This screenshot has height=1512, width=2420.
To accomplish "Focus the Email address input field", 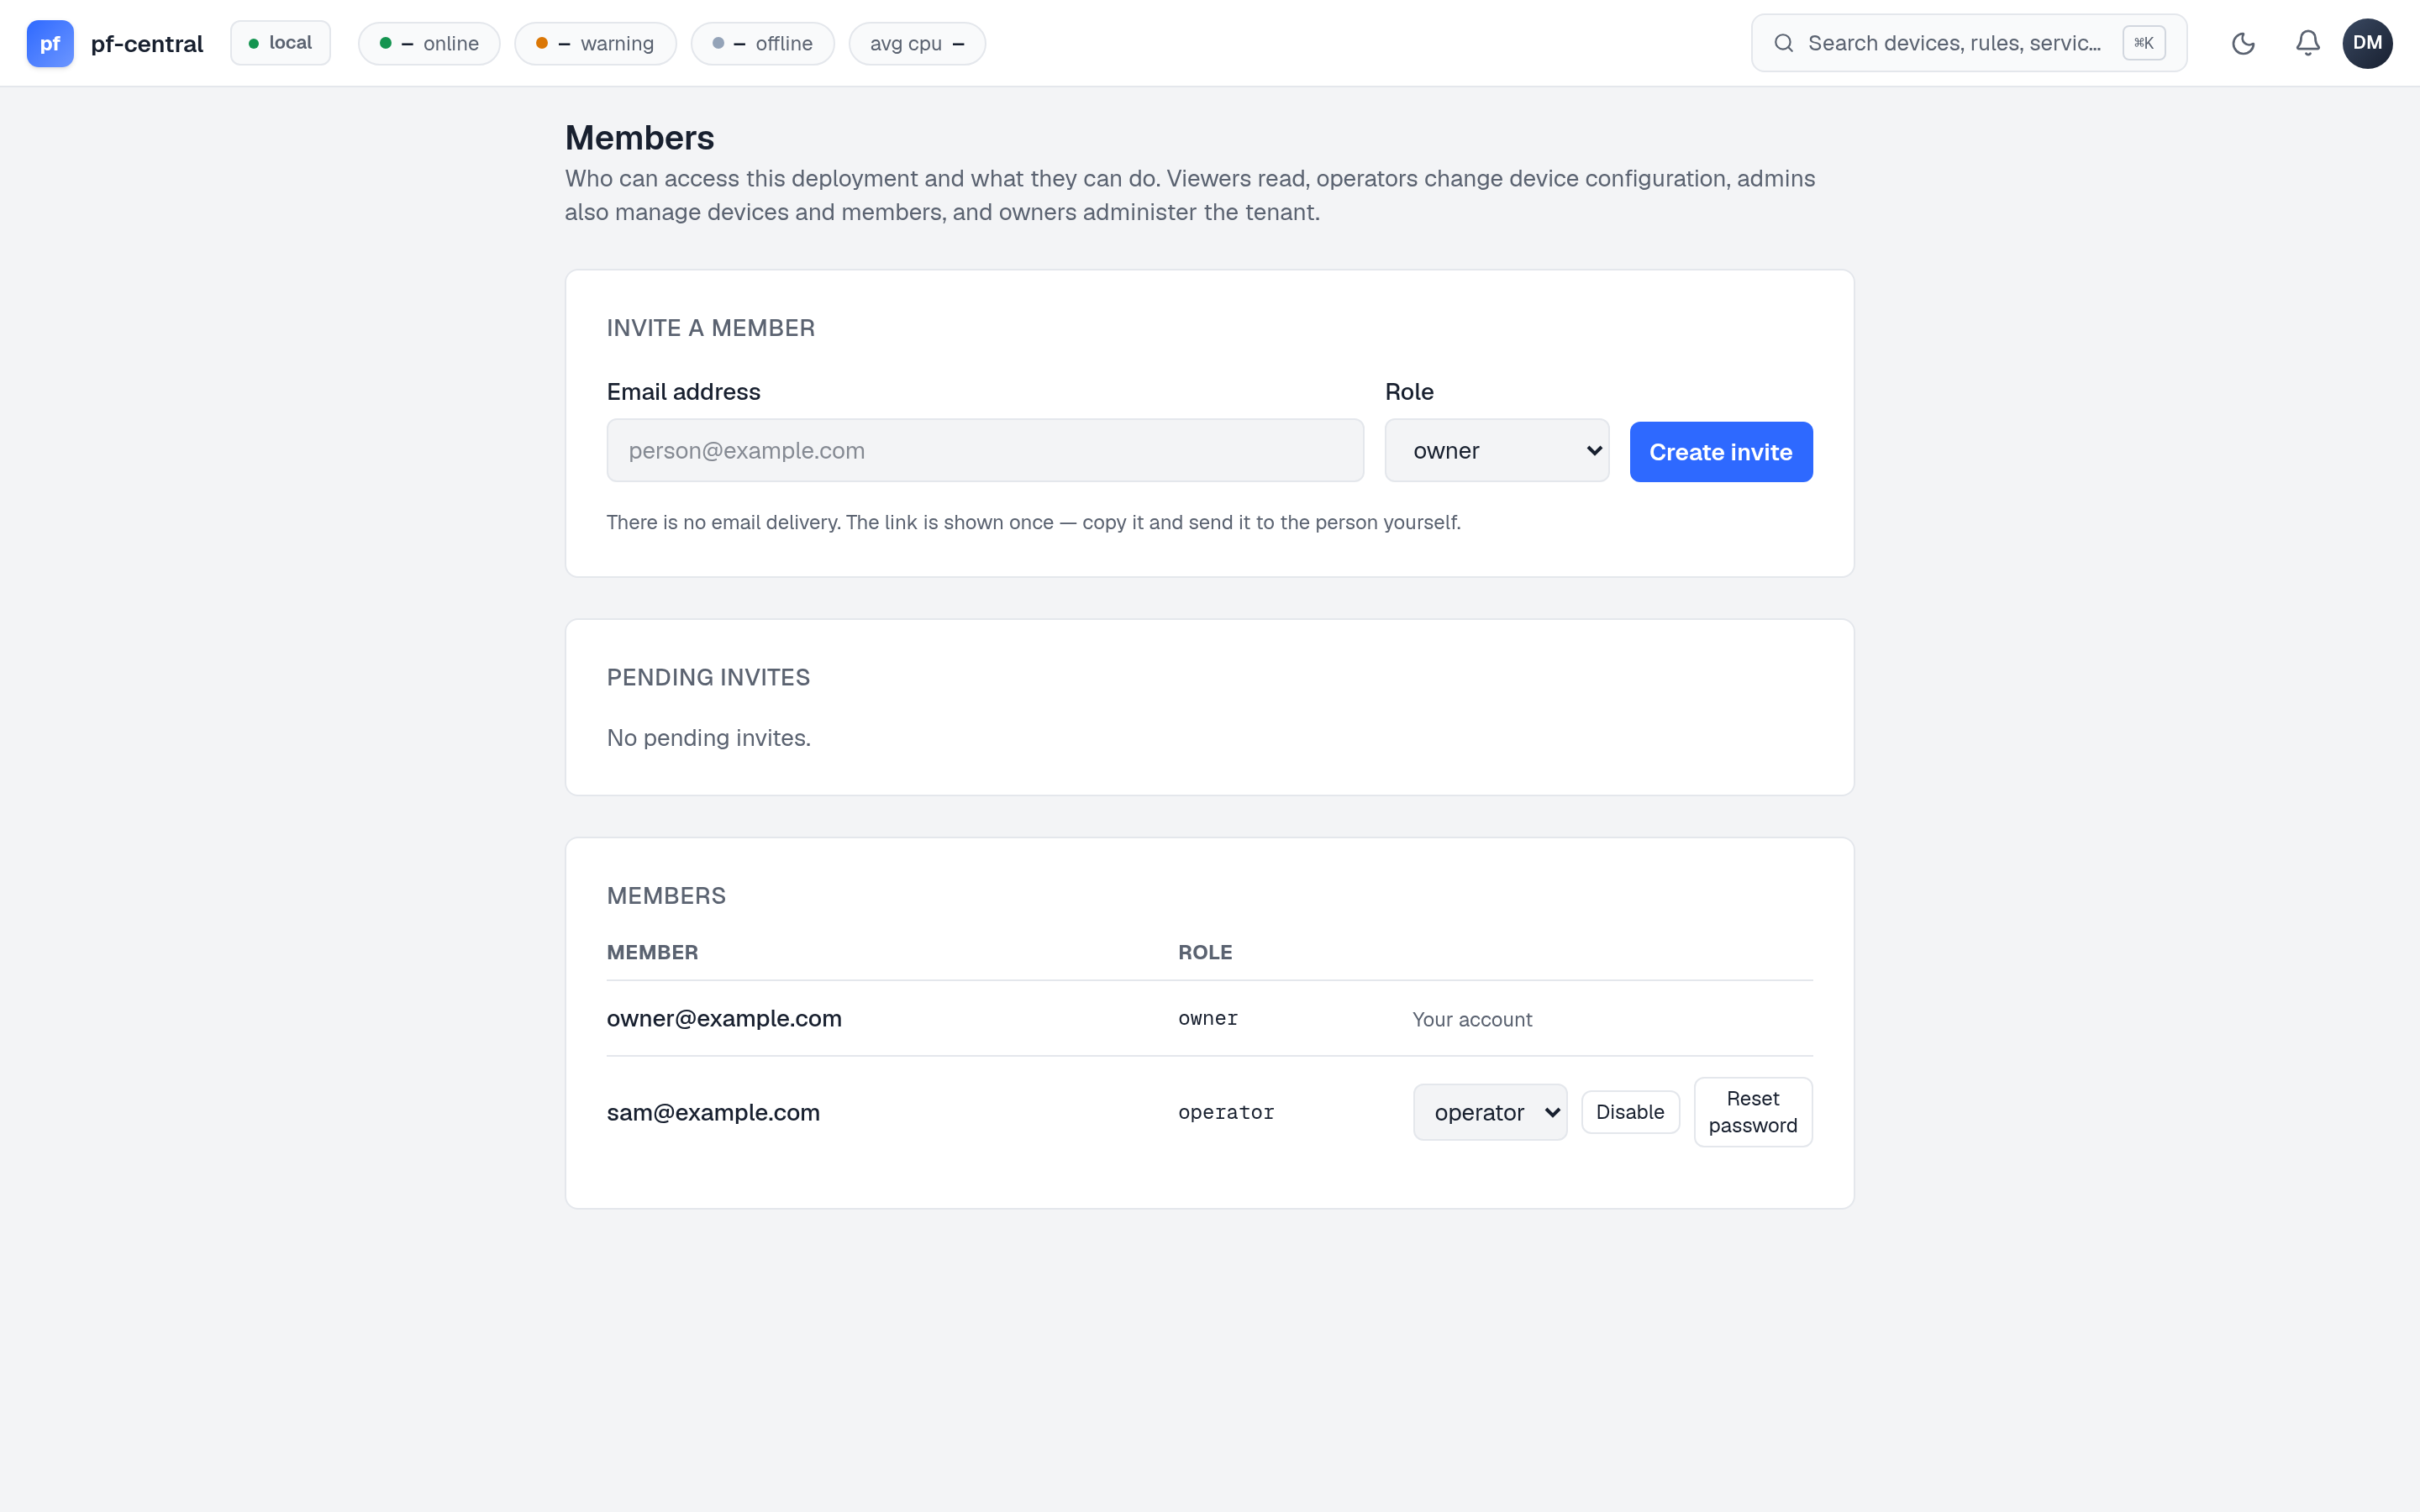I will tap(985, 450).
